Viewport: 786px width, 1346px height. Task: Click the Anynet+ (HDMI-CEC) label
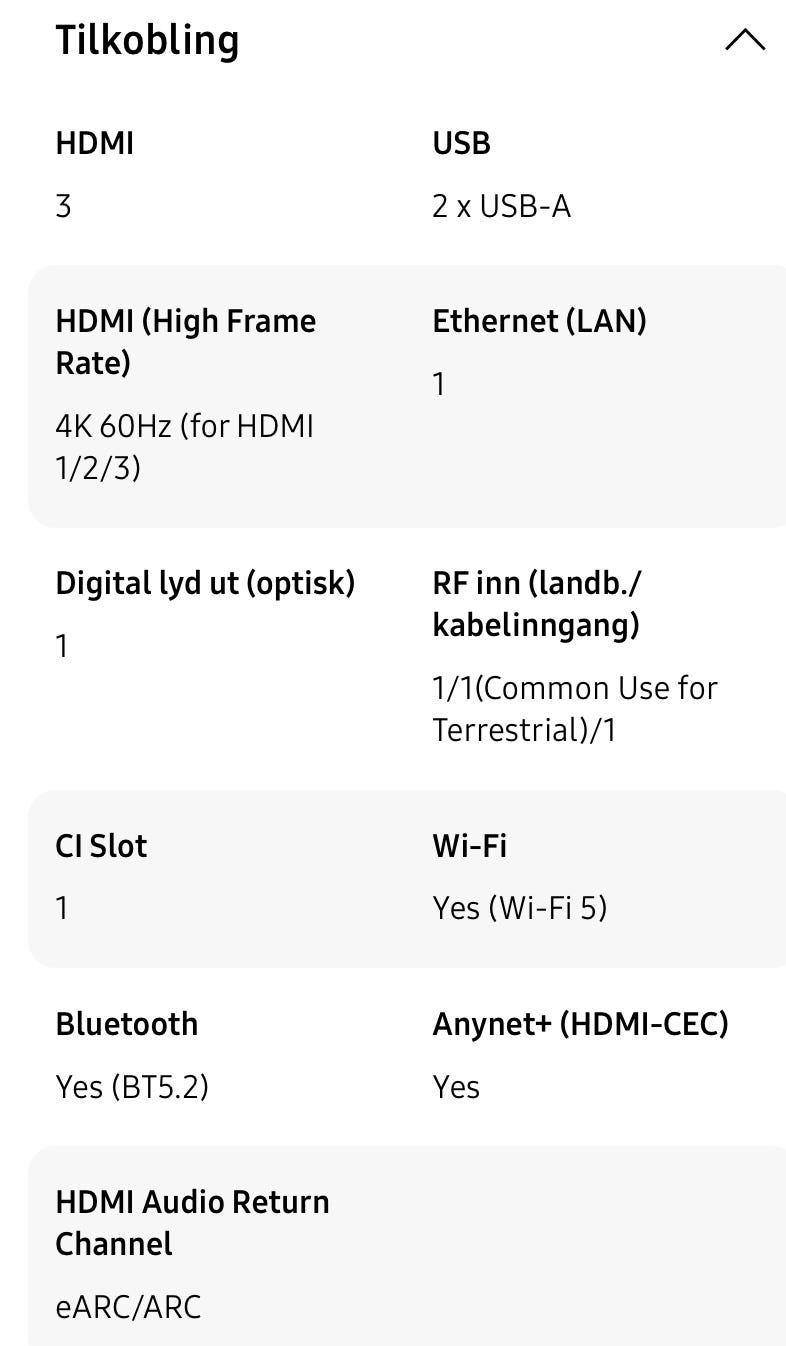pyautogui.click(x=580, y=1024)
